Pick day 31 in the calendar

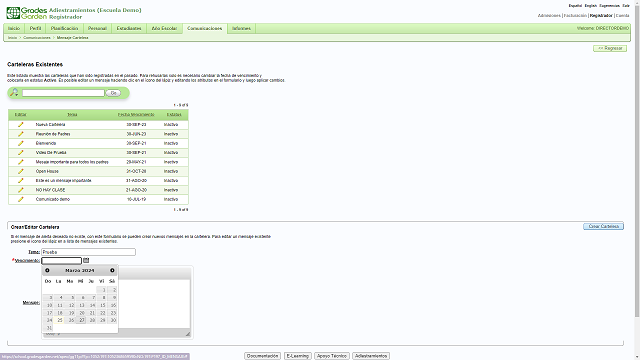pos(49,328)
